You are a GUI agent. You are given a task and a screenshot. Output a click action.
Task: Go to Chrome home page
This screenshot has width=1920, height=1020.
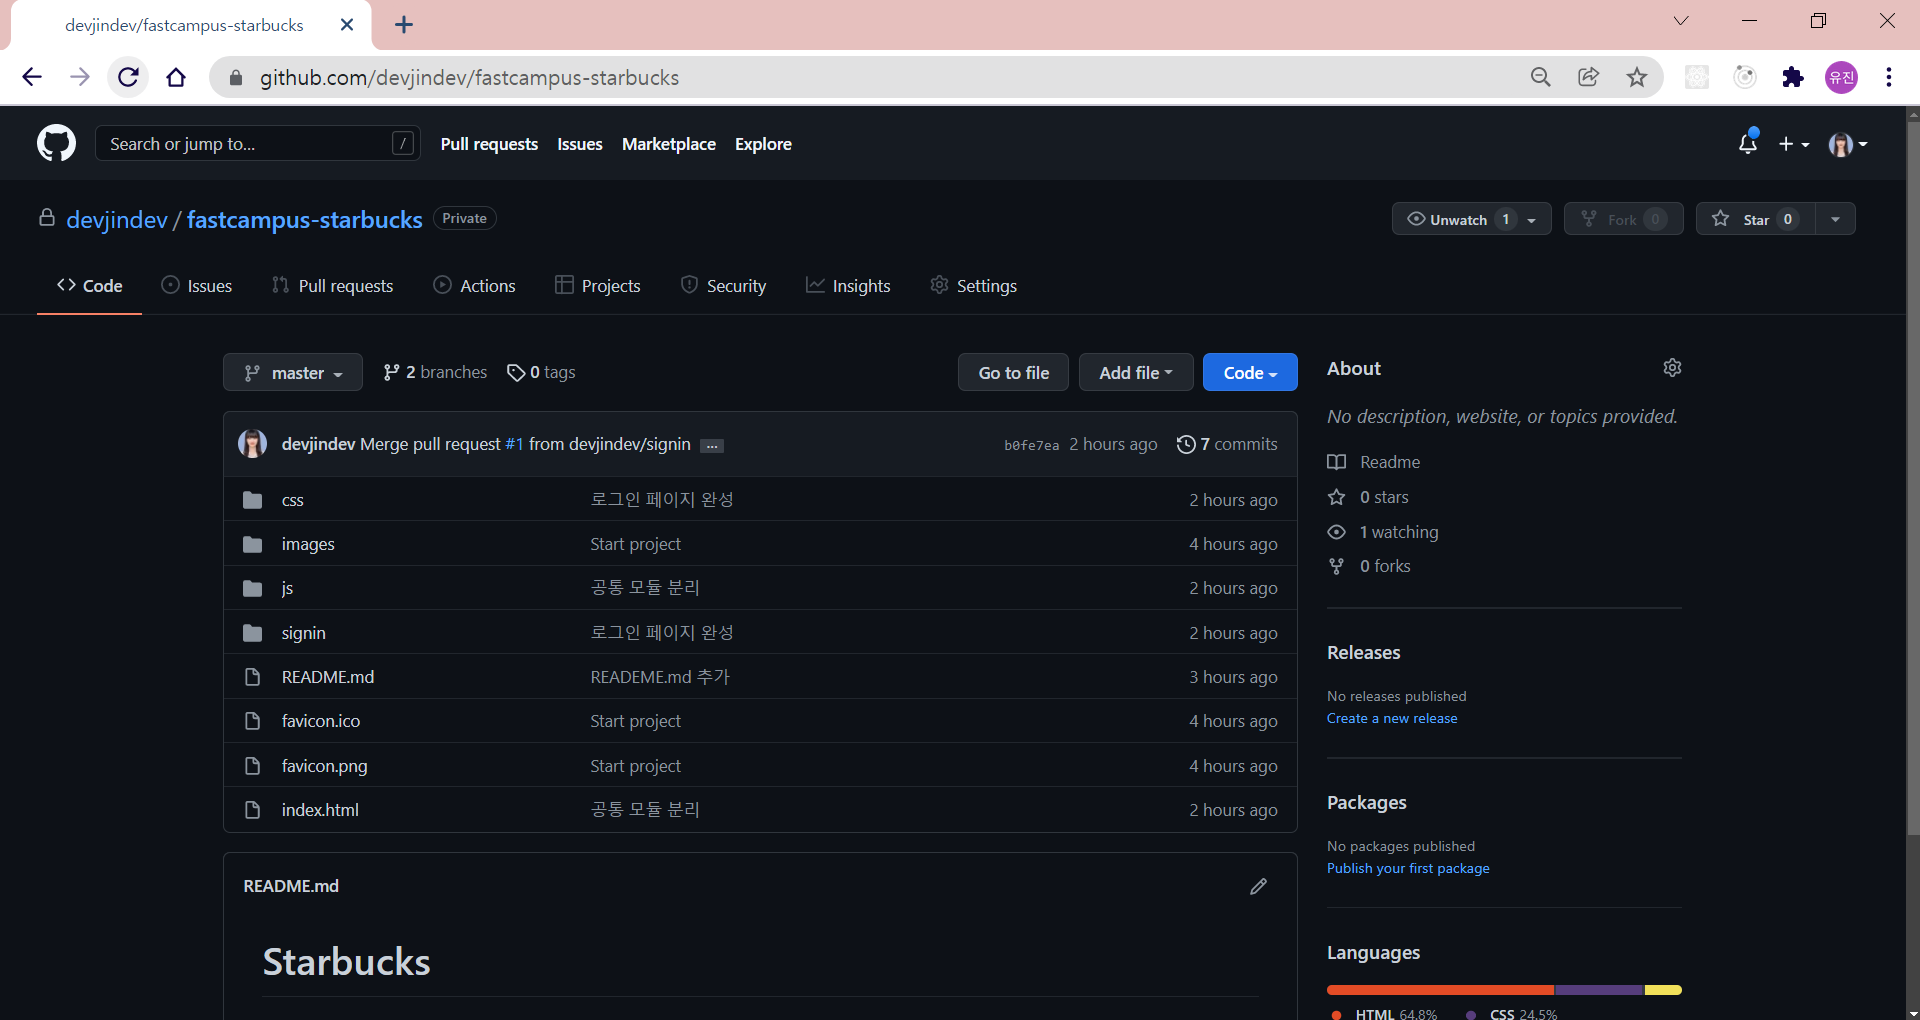176,77
